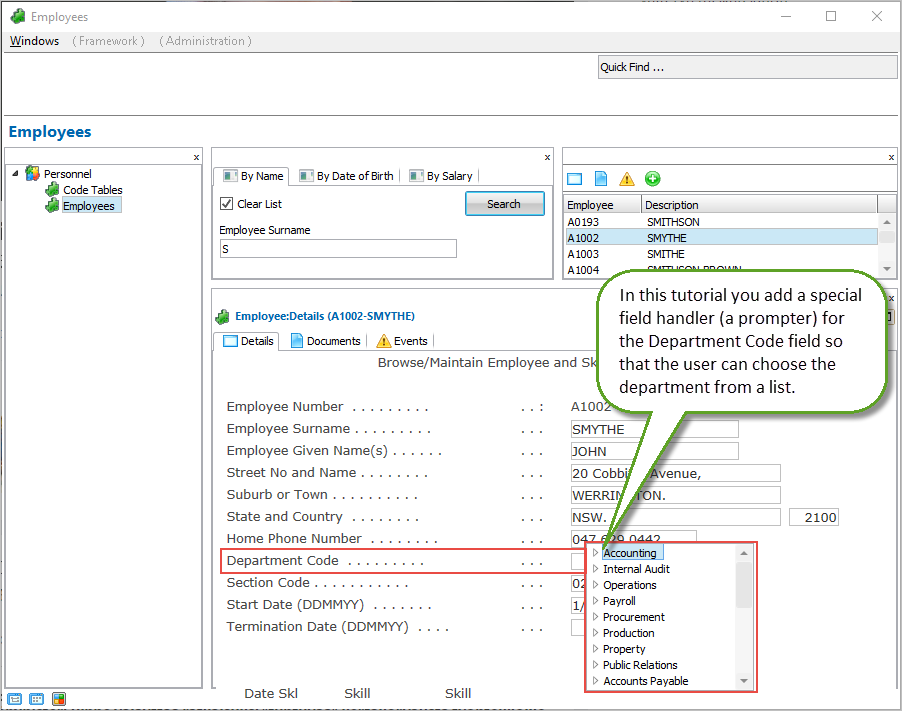
Task: Expand the Internal Audit department node
Action: click(595, 569)
